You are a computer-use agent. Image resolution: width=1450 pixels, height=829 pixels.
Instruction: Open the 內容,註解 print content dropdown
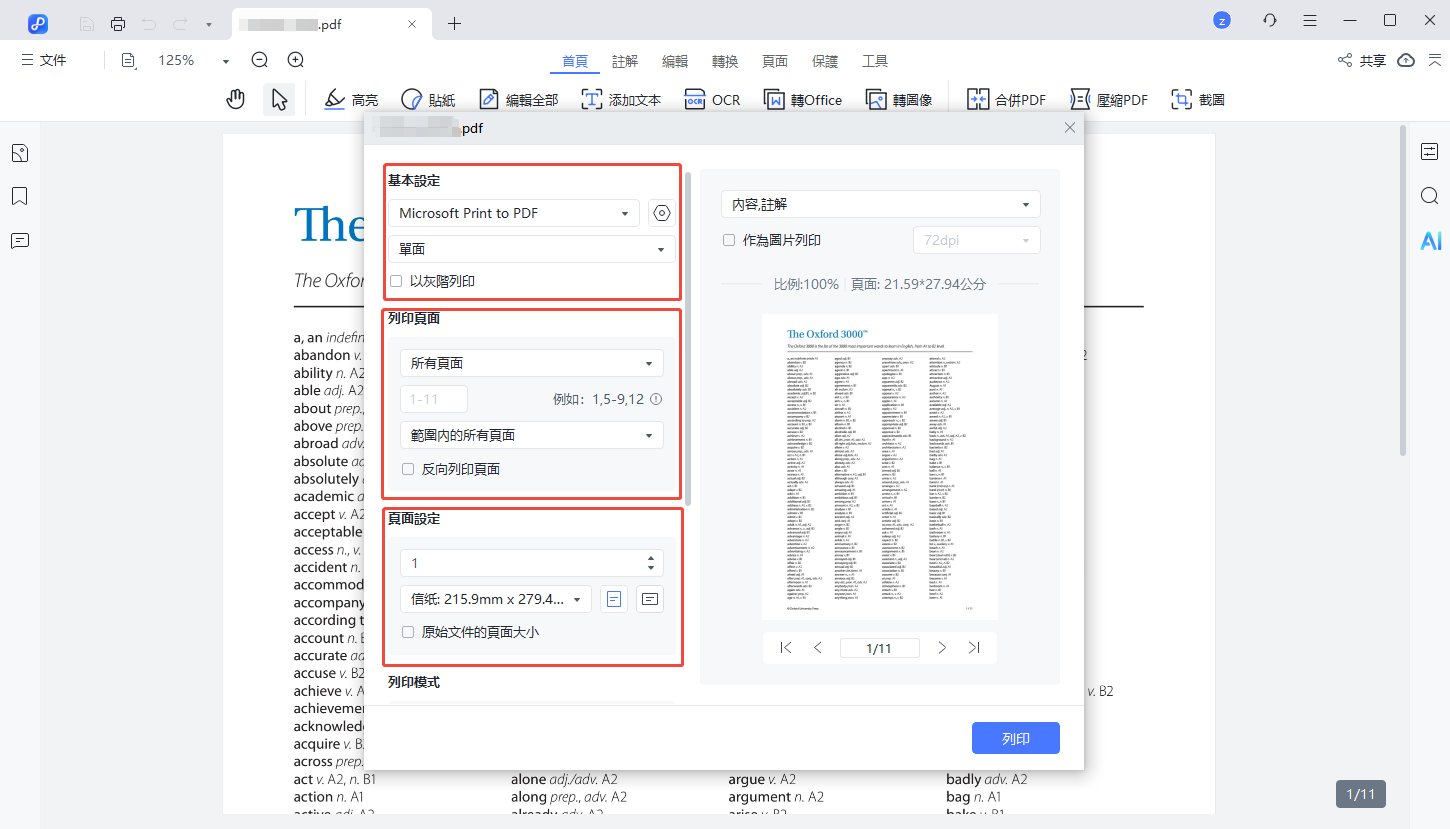tap(880, 204)
